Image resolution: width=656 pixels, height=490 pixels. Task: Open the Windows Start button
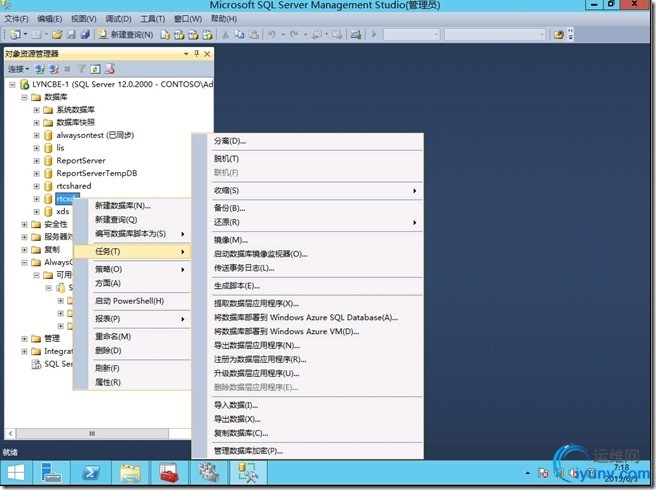(16, 473)
